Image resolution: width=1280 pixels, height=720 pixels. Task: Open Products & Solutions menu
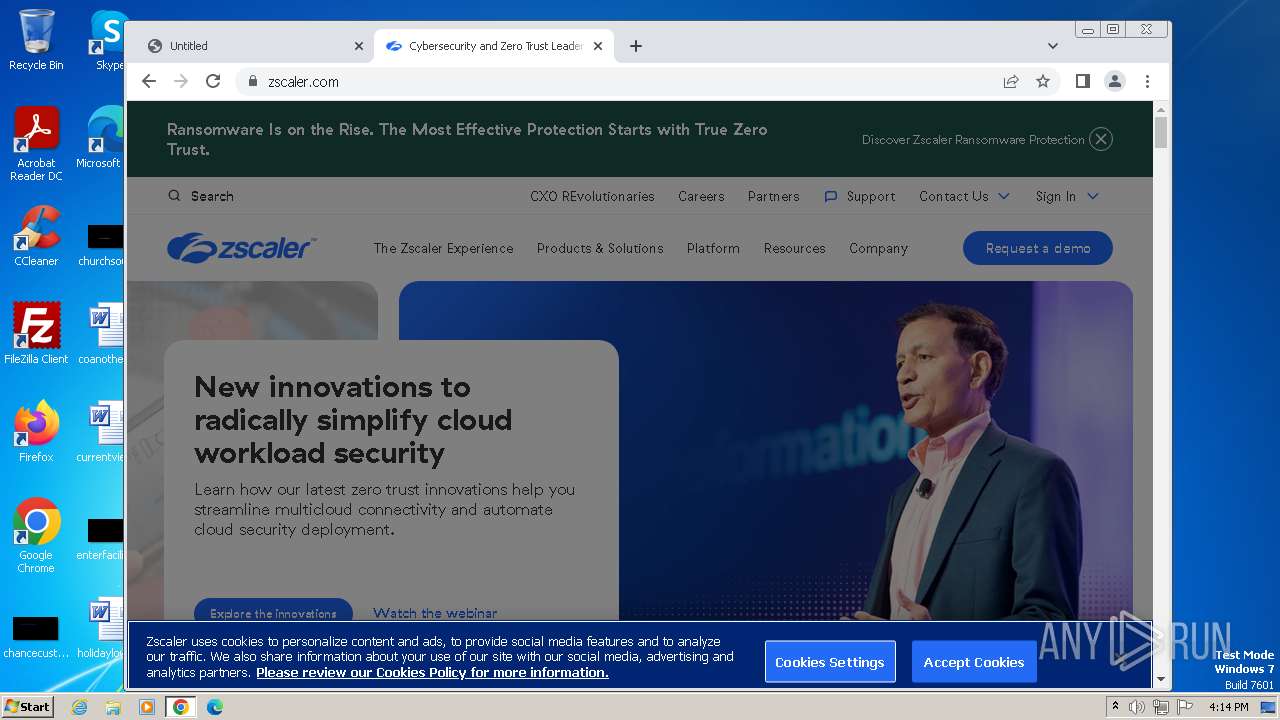[x=600, y=248]
